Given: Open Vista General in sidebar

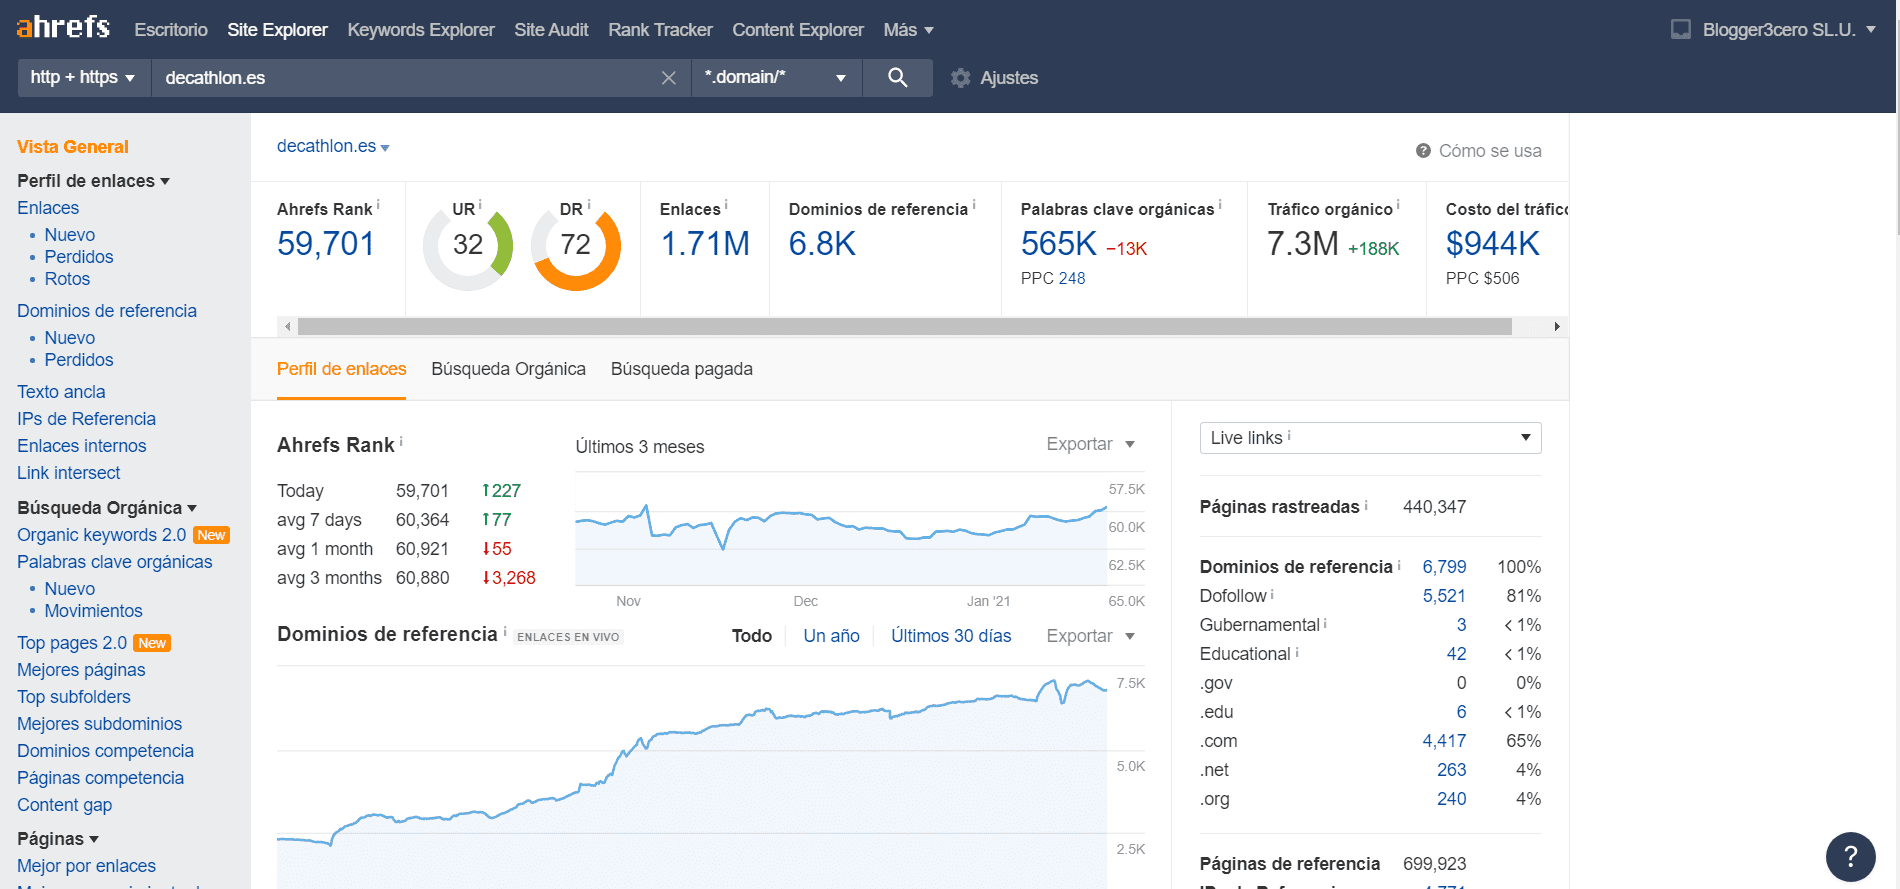Looking at the screenshot, I should (x=73, y=147).
